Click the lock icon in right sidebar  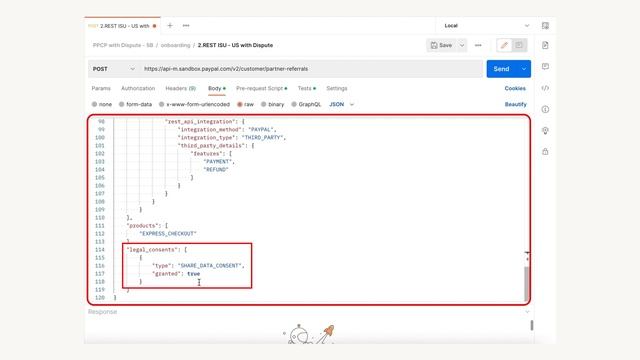coord(545,151)
